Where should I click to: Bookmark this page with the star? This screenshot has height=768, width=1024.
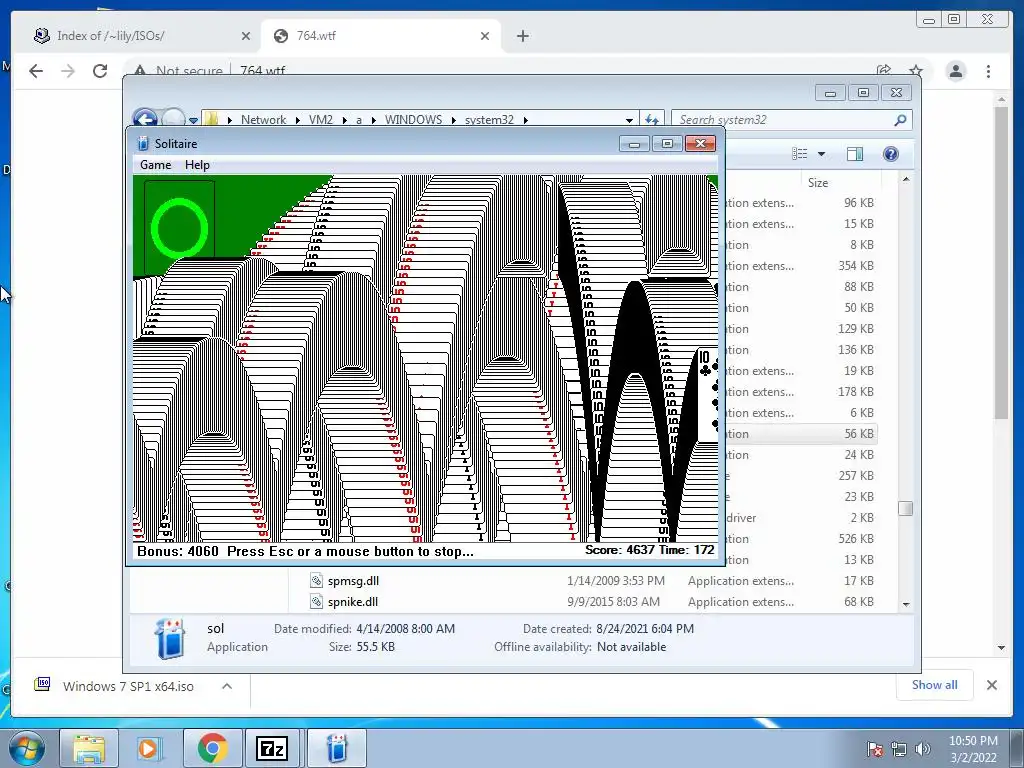[x=916, y=71]
